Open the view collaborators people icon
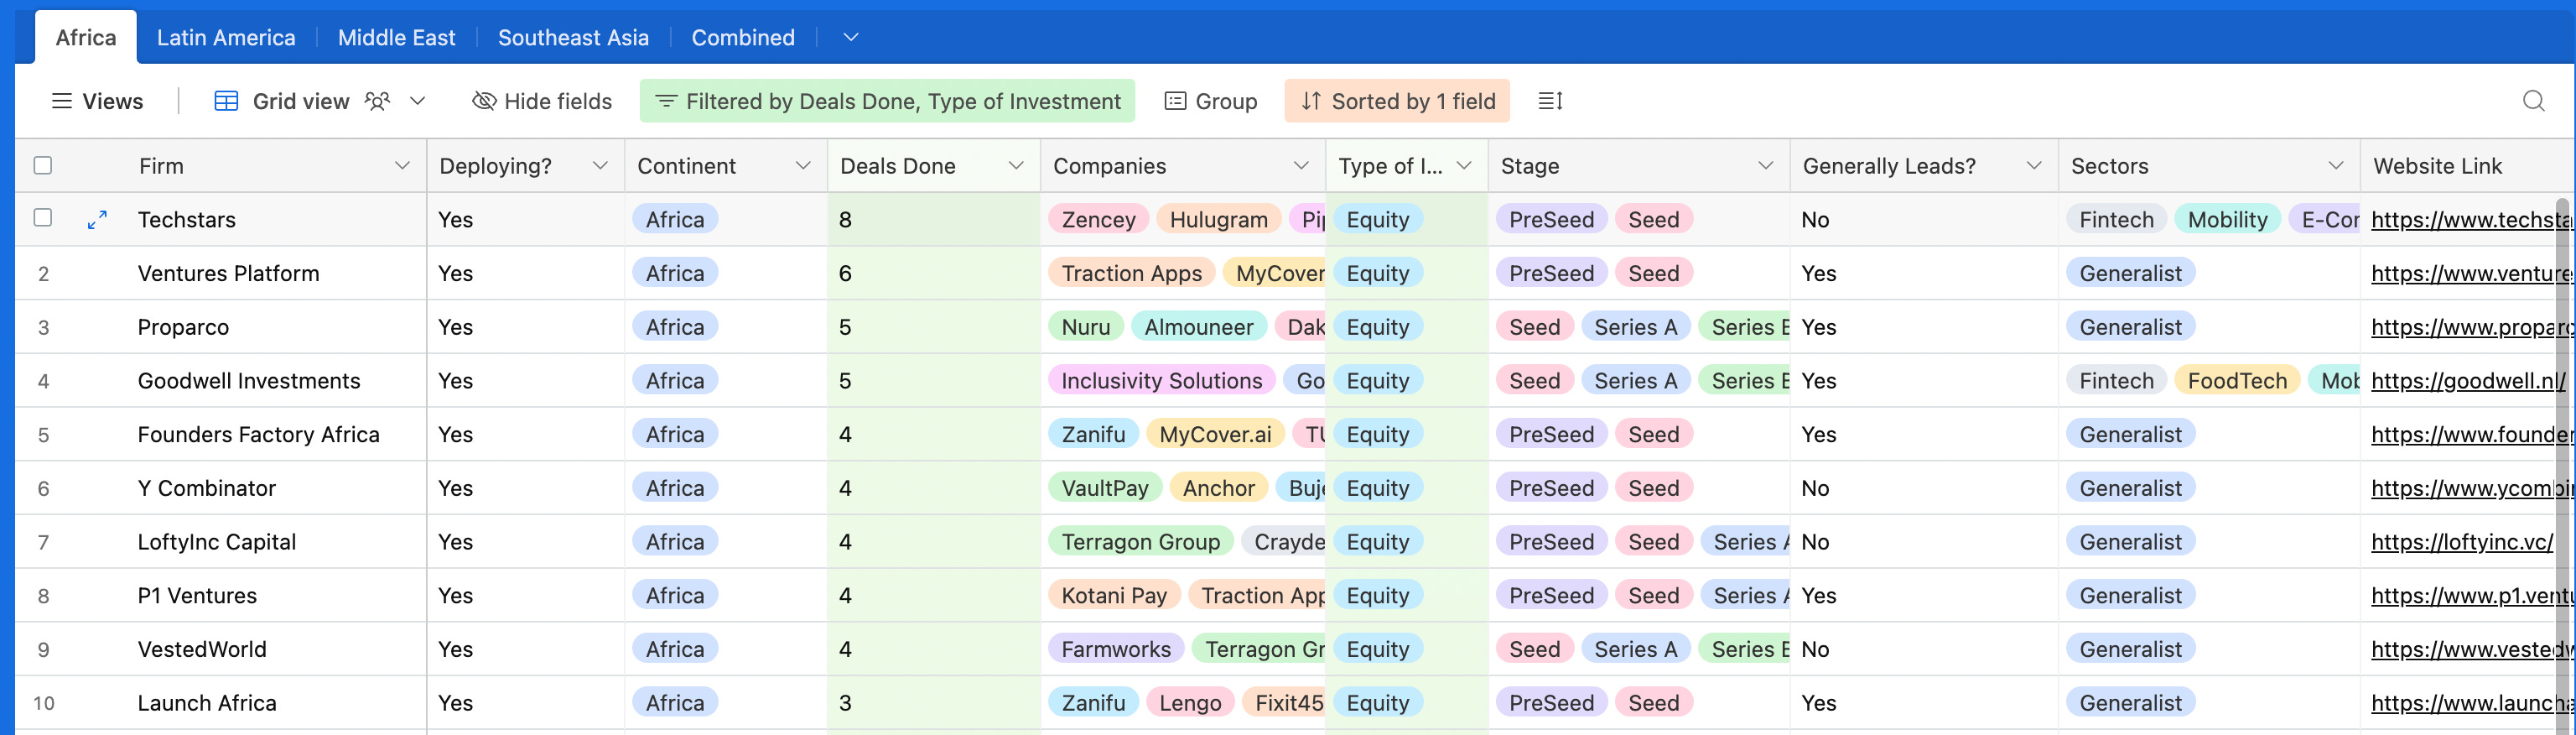The width and height of the screenshot is (2576, 735). (377, 101)
